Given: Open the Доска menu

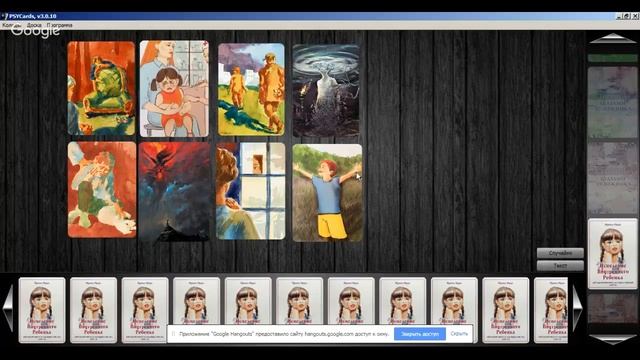Looking at the screenshot, I should 34,25.
